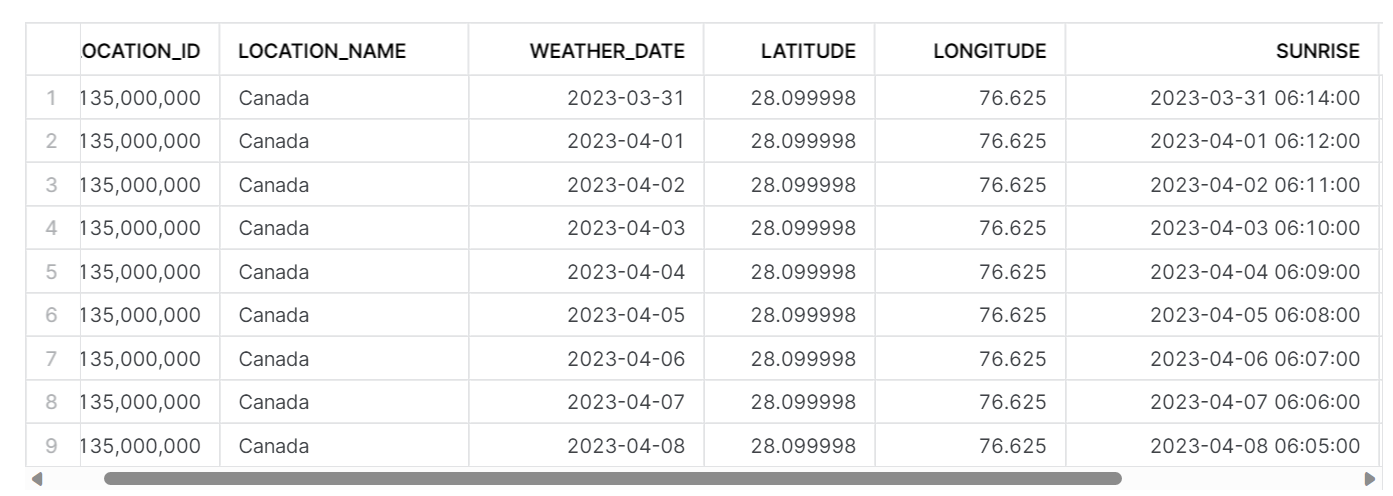Image resolution: width=1393 pixels, height=496 pixels.
Task: Select row number 5
Action: [x=52, y=272]
